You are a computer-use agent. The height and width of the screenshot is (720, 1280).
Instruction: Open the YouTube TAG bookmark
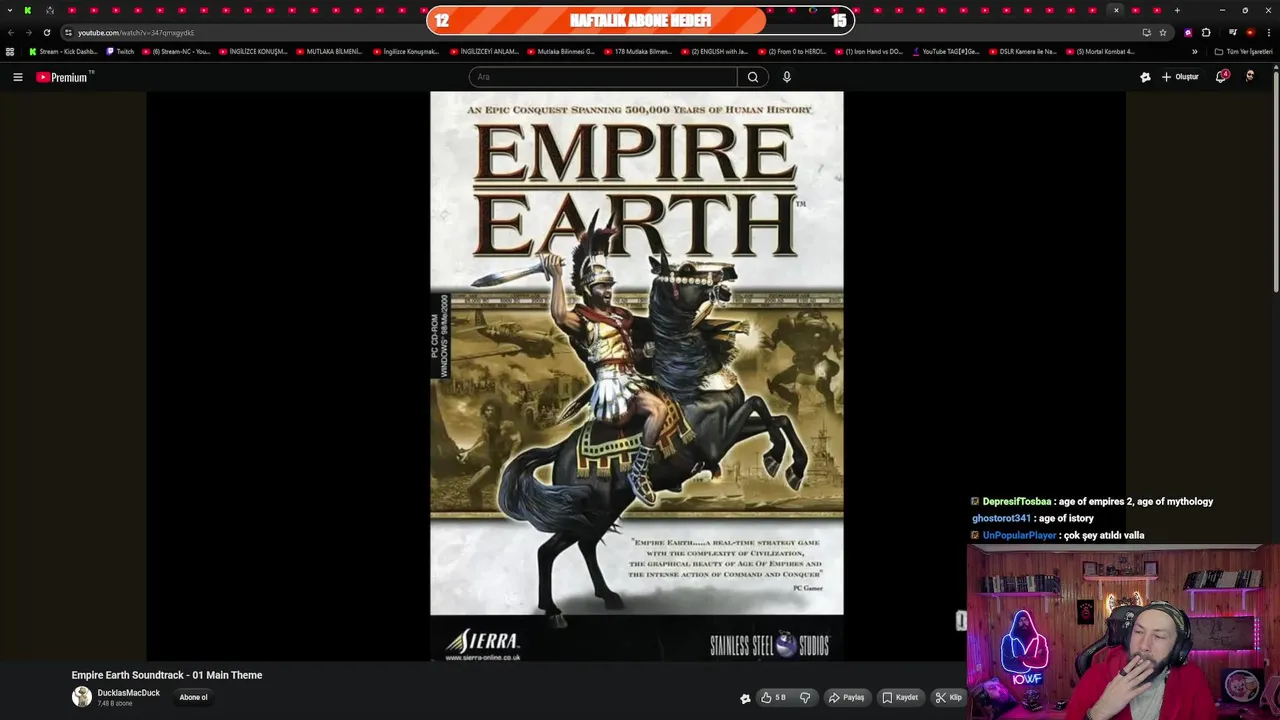(946, 52)
